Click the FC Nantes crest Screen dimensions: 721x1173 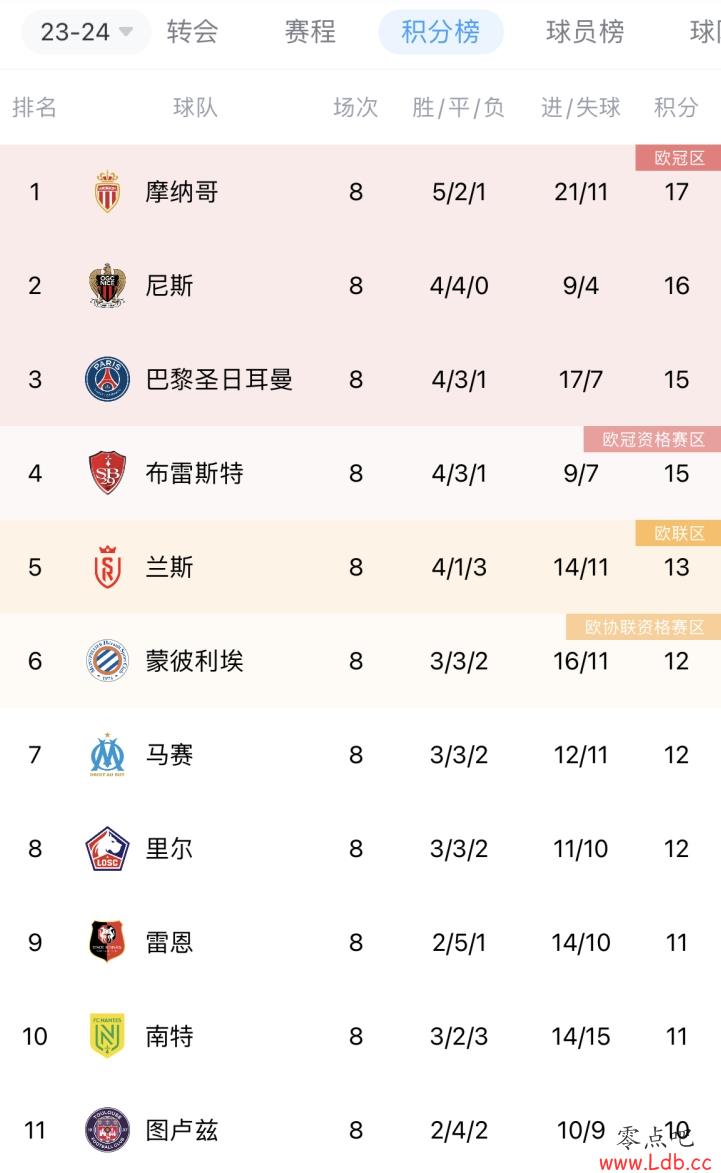[x=106, y=1037]
